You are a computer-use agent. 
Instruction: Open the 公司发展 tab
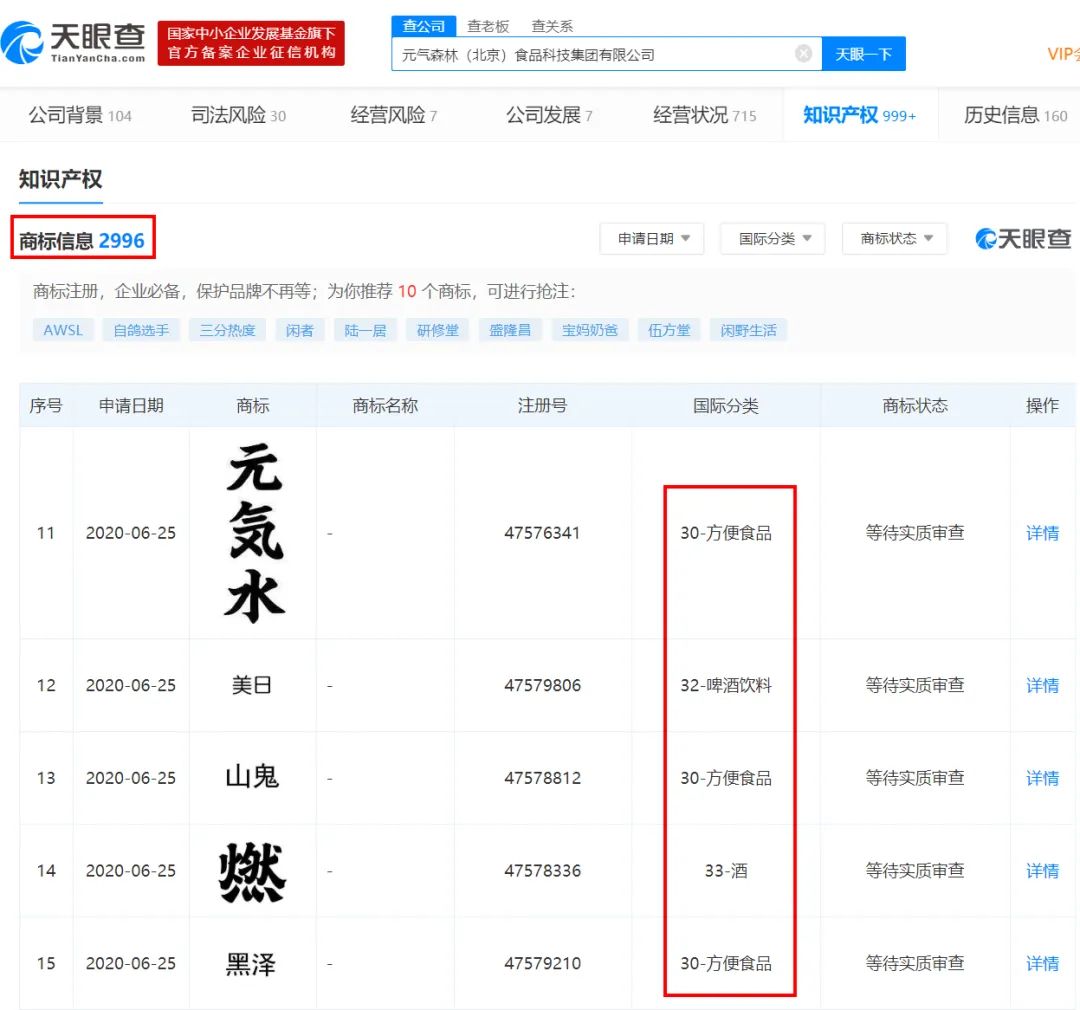coord(550,115)
